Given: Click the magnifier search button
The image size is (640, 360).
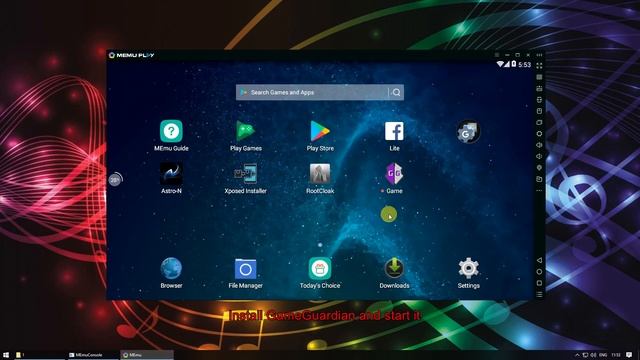Looking at the screenshot, I should pos(396,93).
